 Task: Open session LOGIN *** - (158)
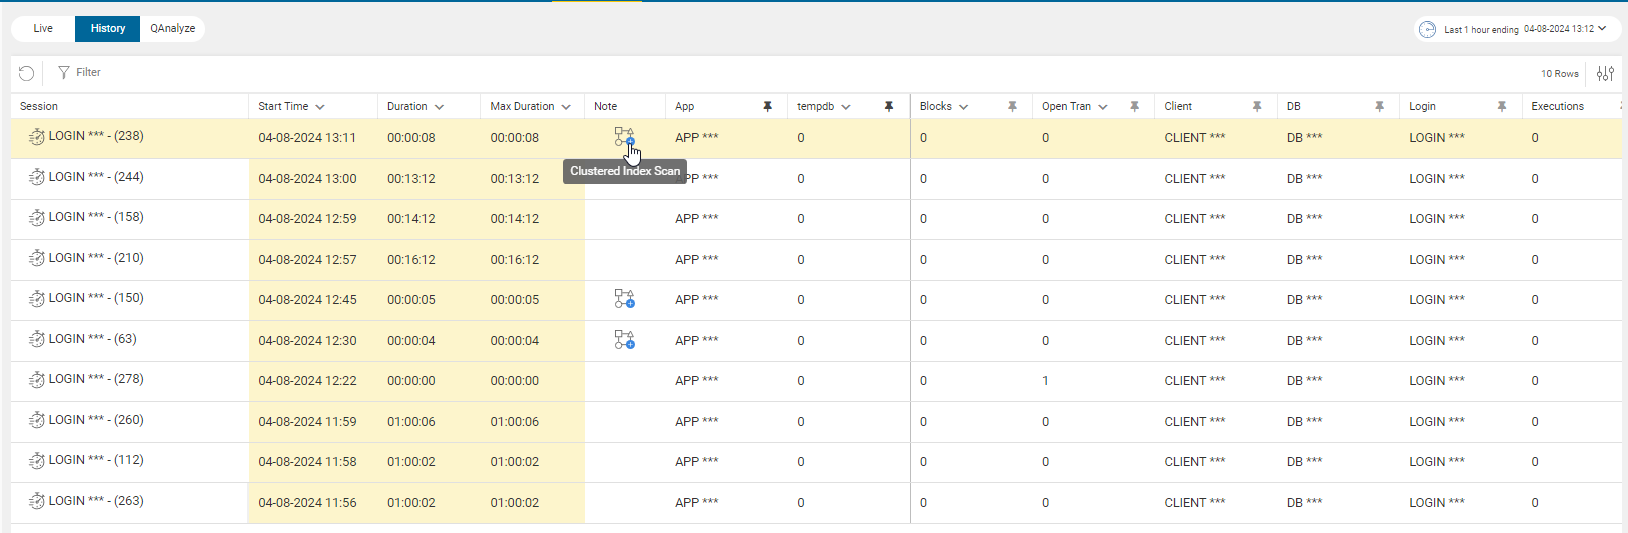click(x=96, y=217)
